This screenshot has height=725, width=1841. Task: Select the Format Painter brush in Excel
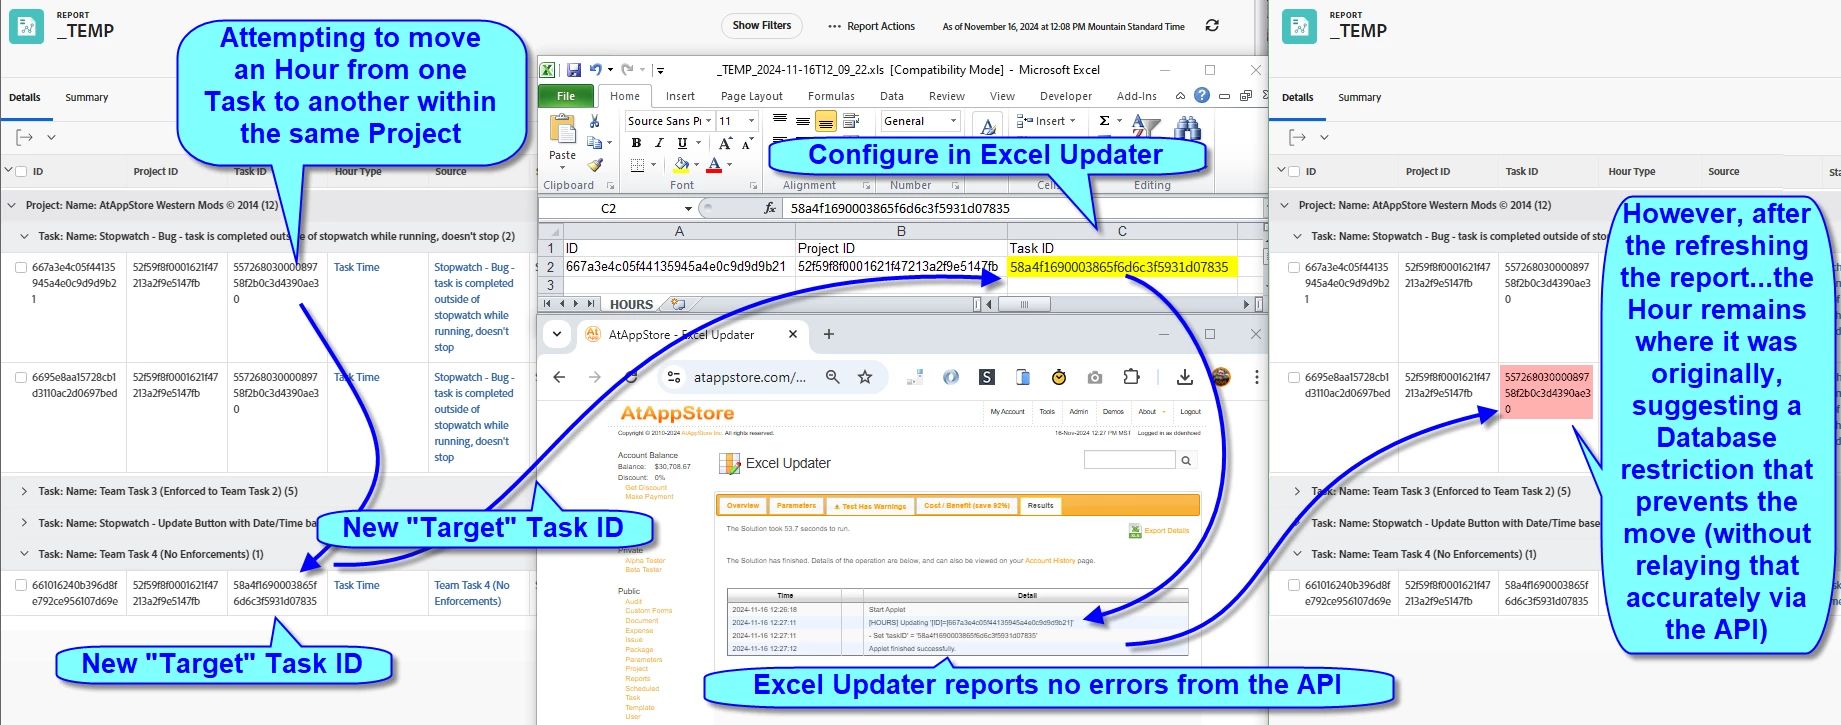[595, 165]
